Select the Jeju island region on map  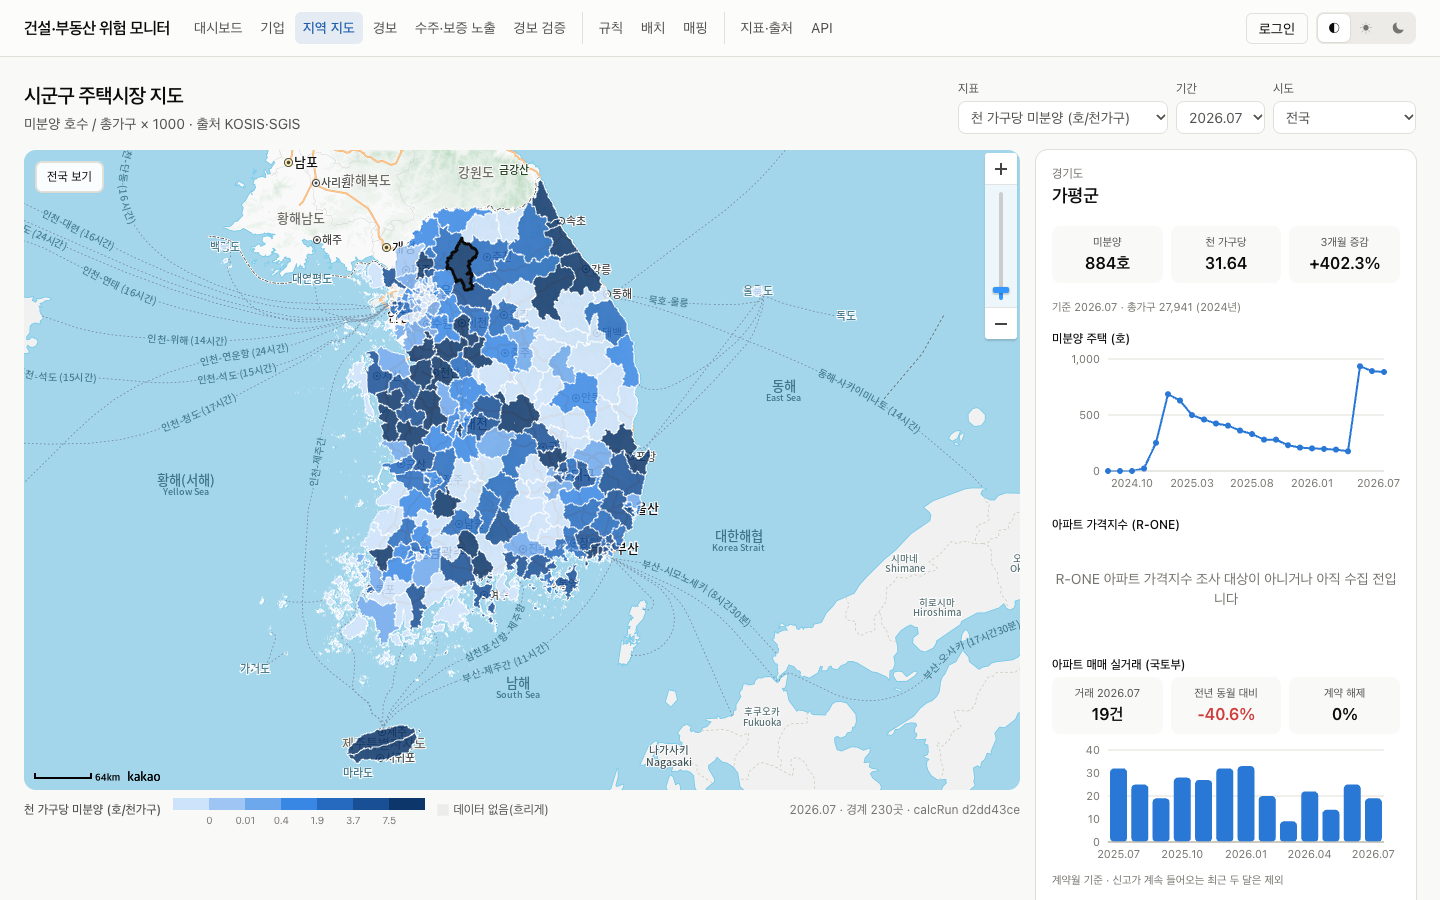pos(382,743)
